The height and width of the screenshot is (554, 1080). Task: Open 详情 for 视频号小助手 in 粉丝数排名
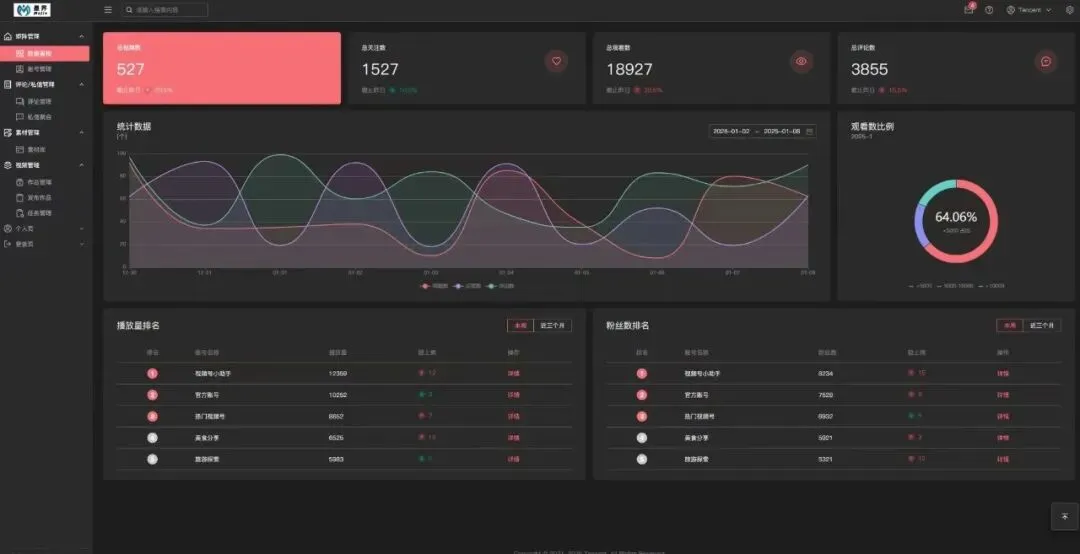(x=1003, y=373)
